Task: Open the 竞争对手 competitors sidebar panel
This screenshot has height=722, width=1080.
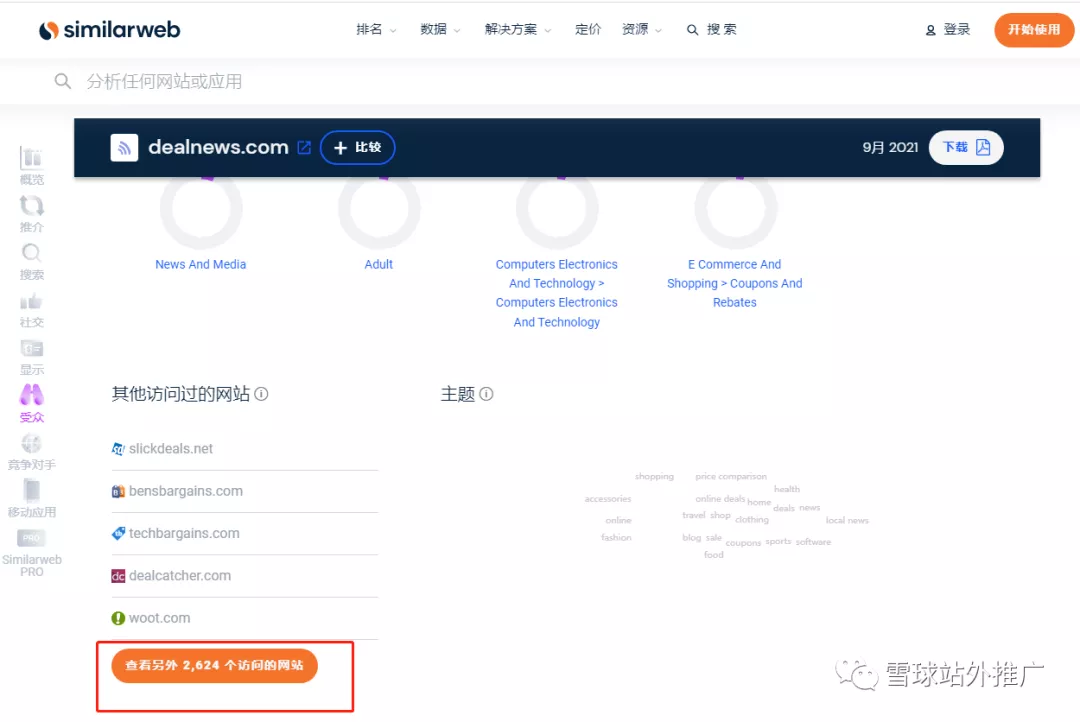Action: (31, 450)
